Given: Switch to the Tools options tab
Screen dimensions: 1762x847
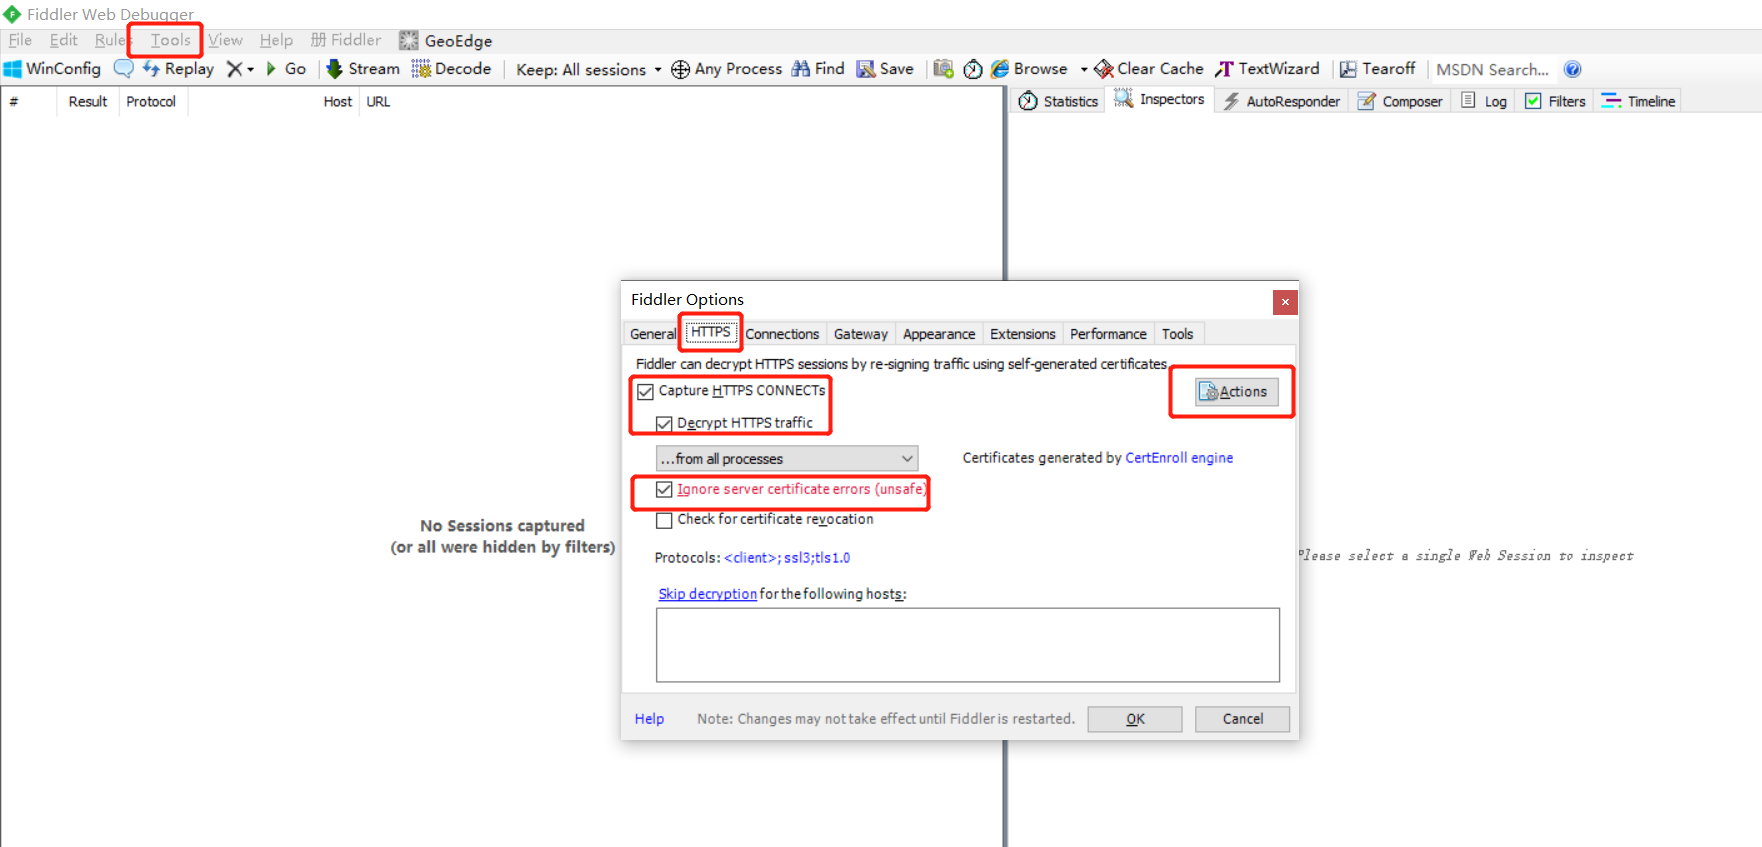Looking at the screenshot, I should [x=1177, y=334].
